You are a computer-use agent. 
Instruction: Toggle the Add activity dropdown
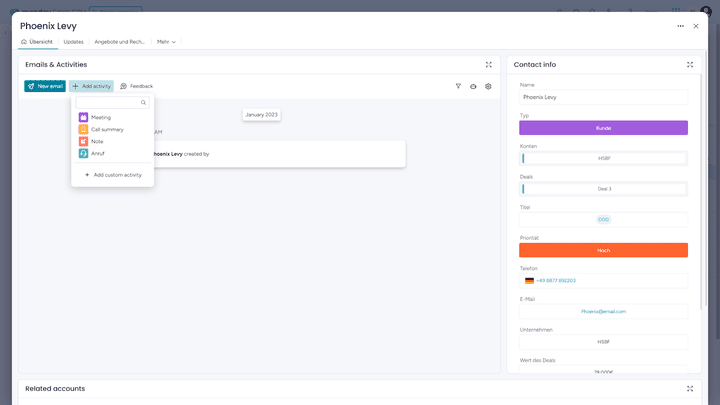[91, 86]
